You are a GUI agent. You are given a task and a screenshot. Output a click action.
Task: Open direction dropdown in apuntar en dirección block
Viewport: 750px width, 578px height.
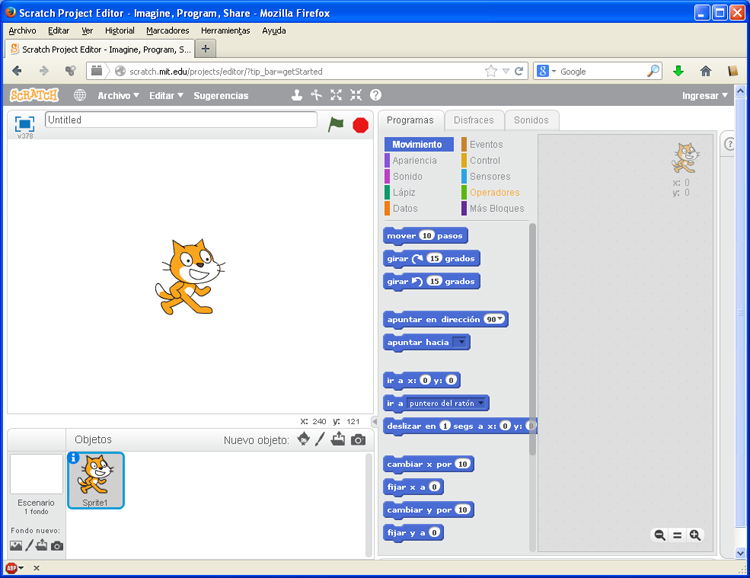coord(494,319)
